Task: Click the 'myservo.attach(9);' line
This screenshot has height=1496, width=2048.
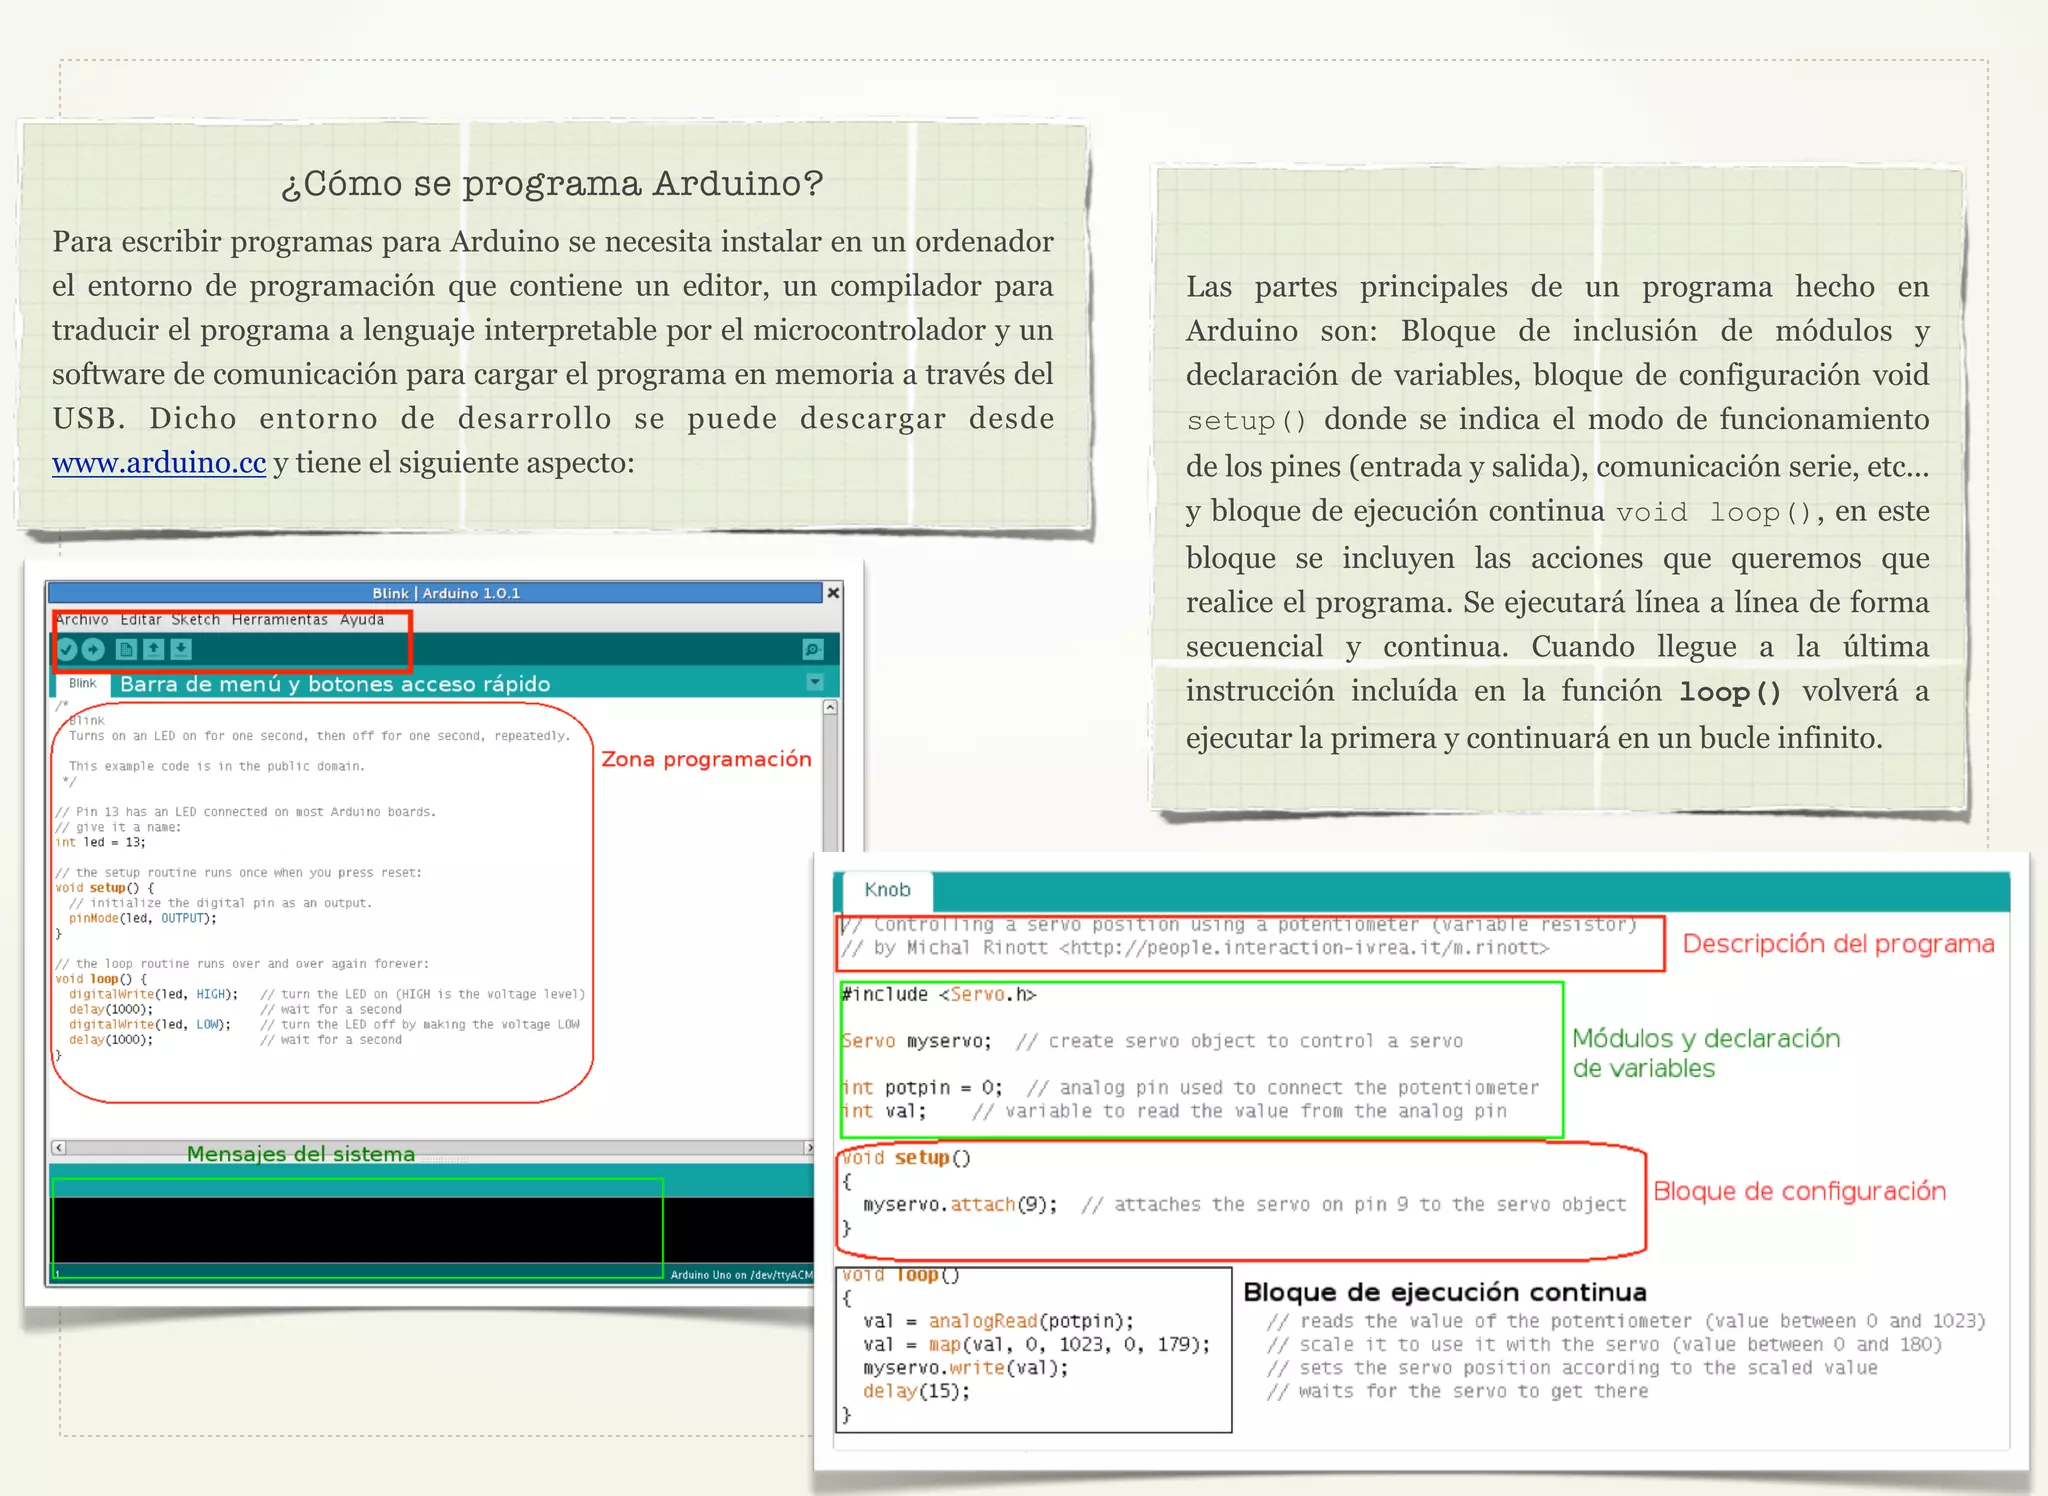Action: 960,1205
